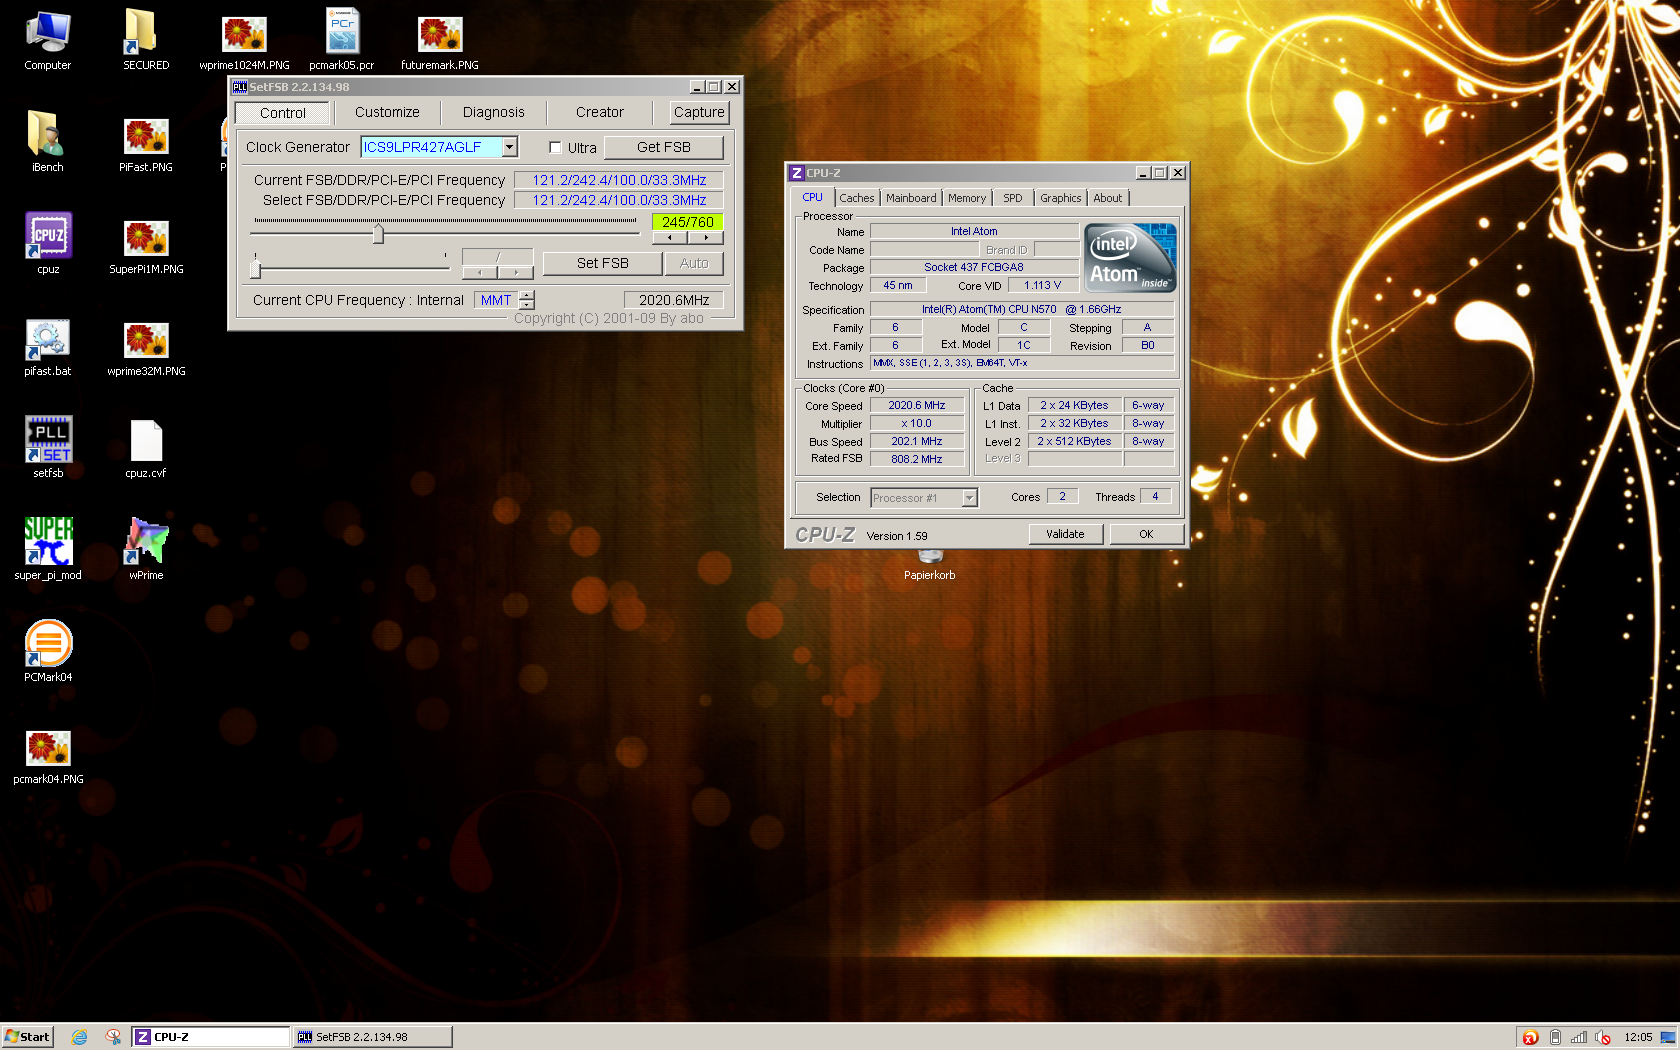Screen dimensions: 1680x1050
Task: Open the Computer desktop icon
Action: 47,41
